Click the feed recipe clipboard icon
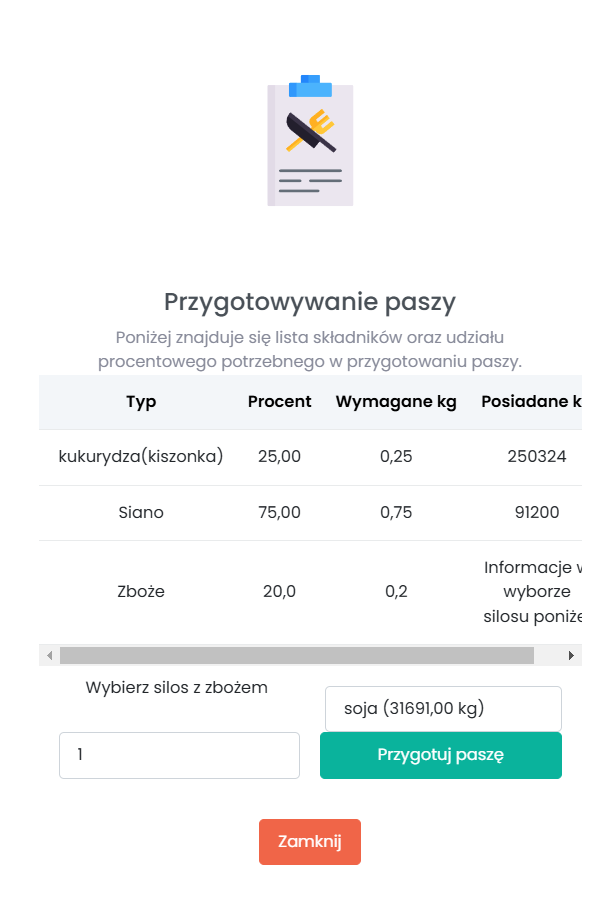The height and width of the screenshot is (916, 613). (310, 140)
